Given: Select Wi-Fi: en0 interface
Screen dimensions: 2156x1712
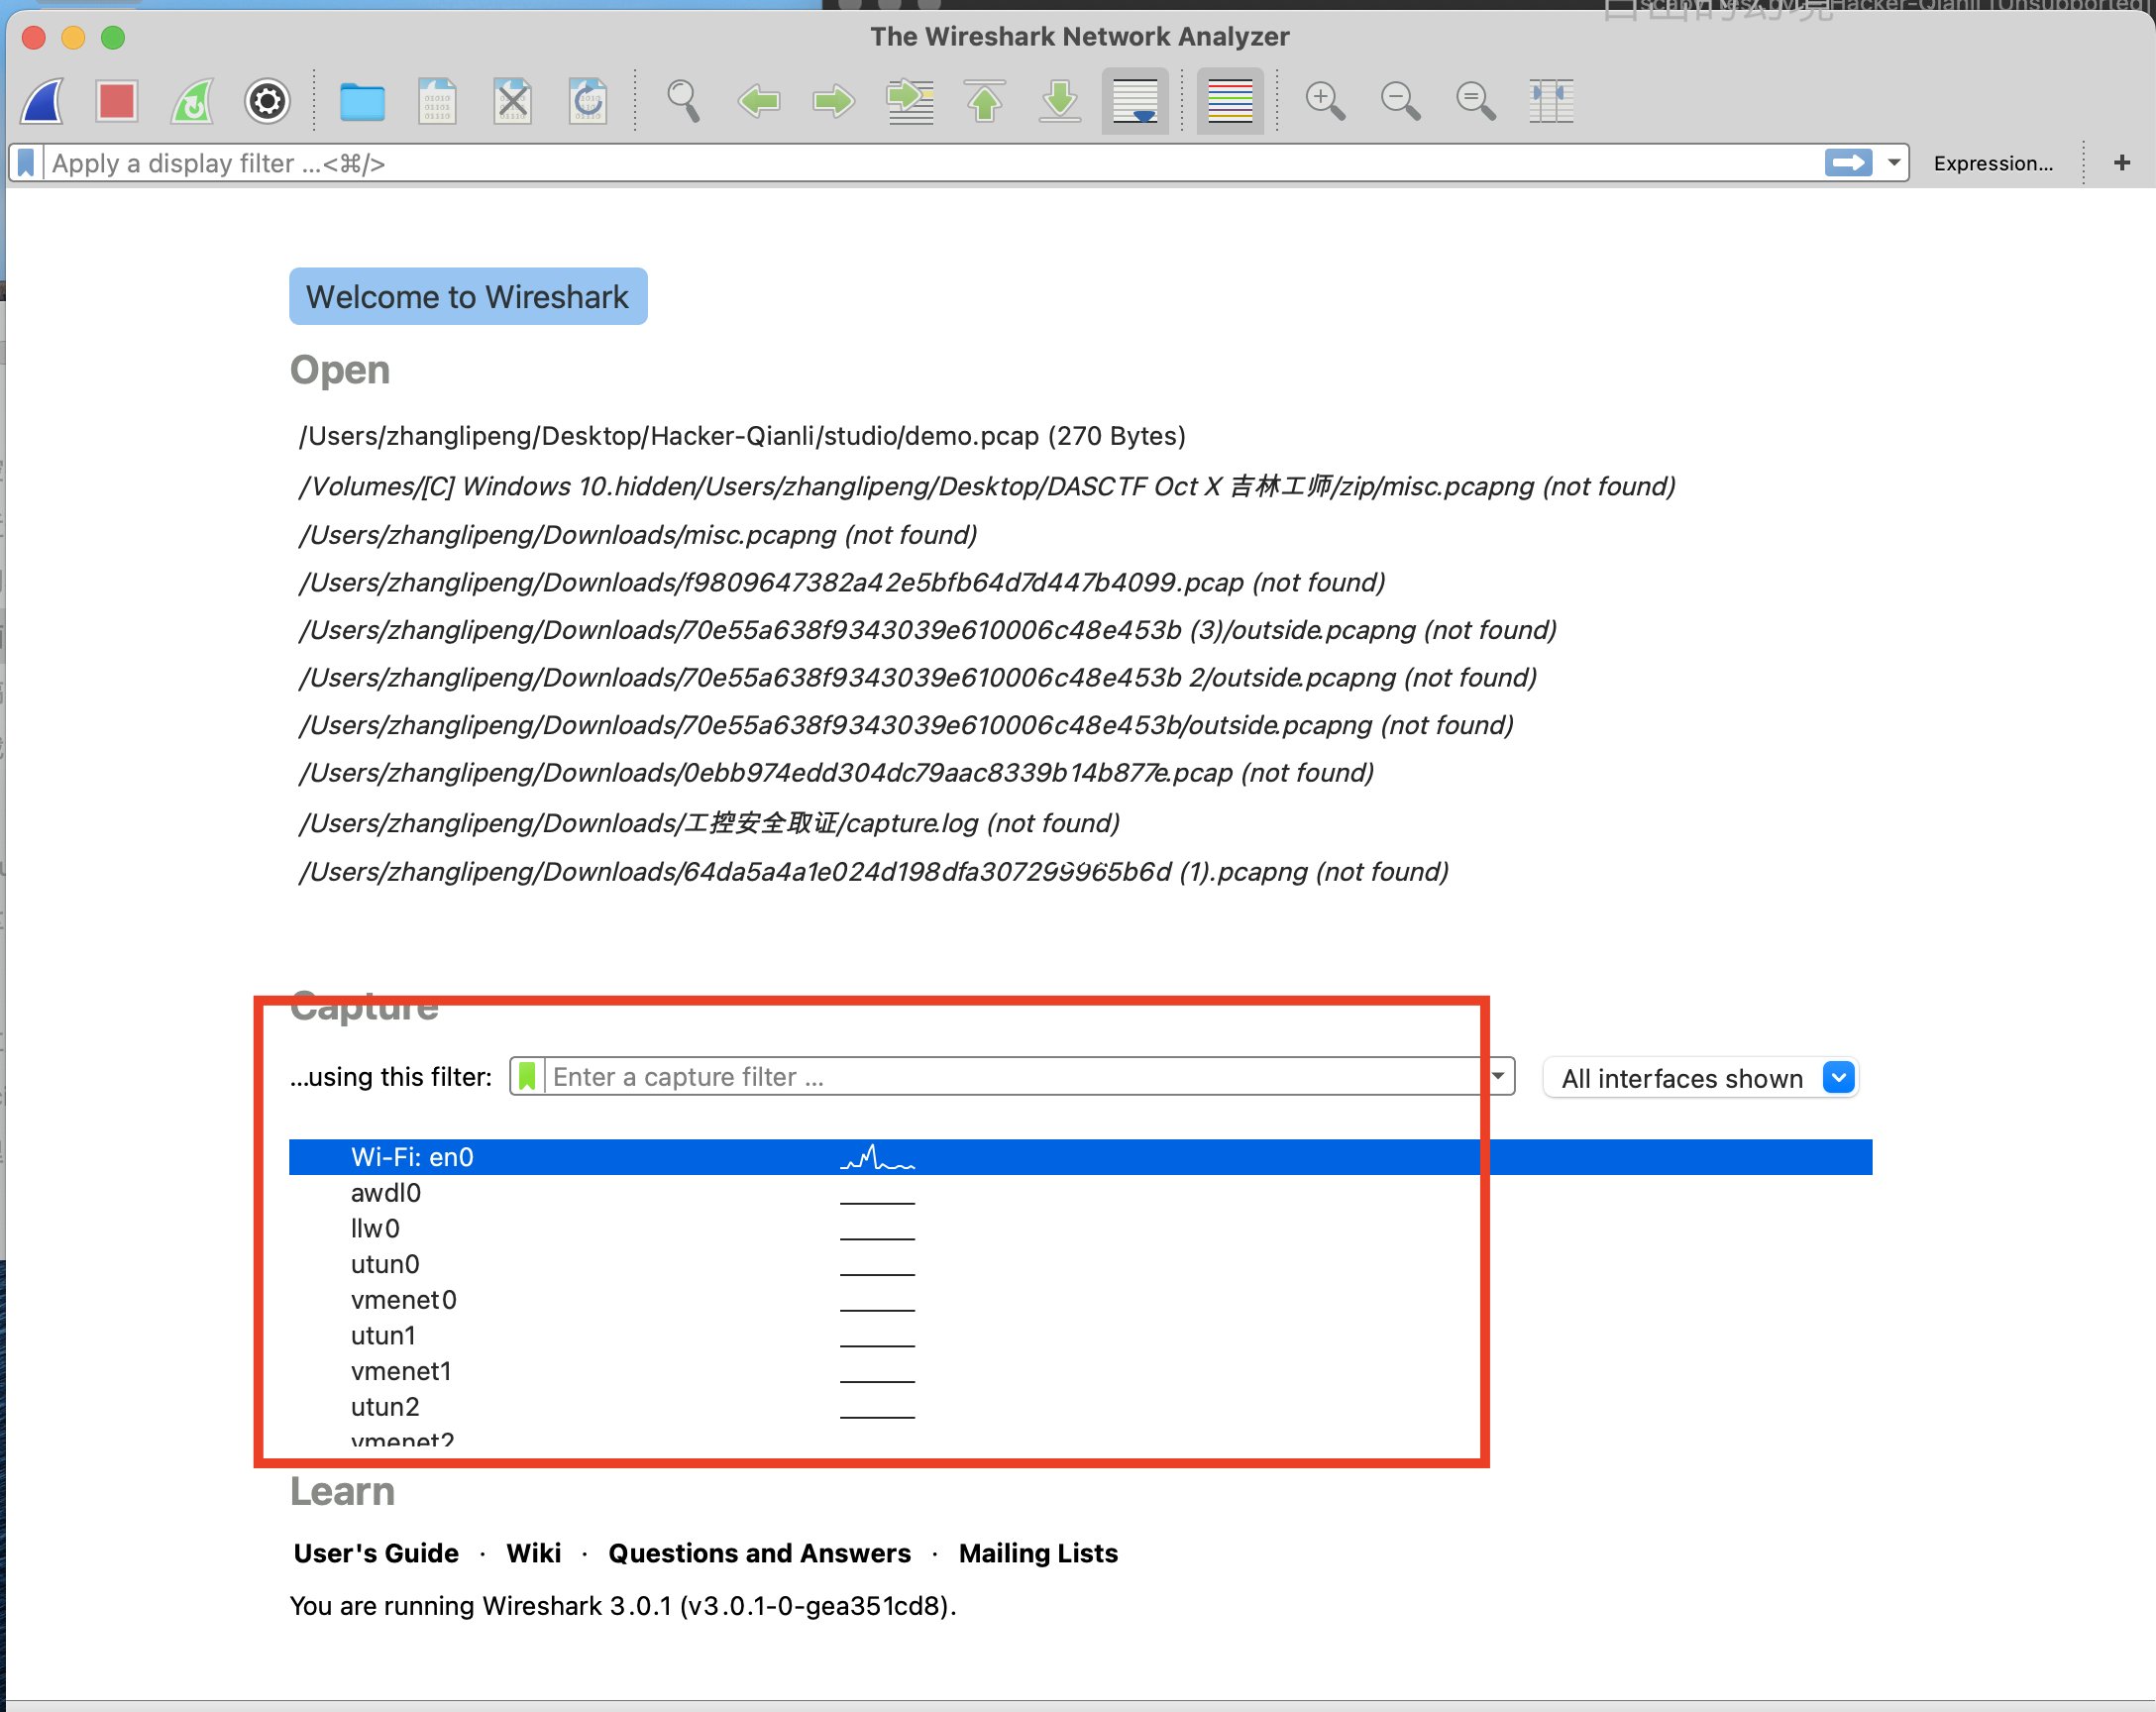Looking at the screenshot, I should (x=1080, y=1157).
